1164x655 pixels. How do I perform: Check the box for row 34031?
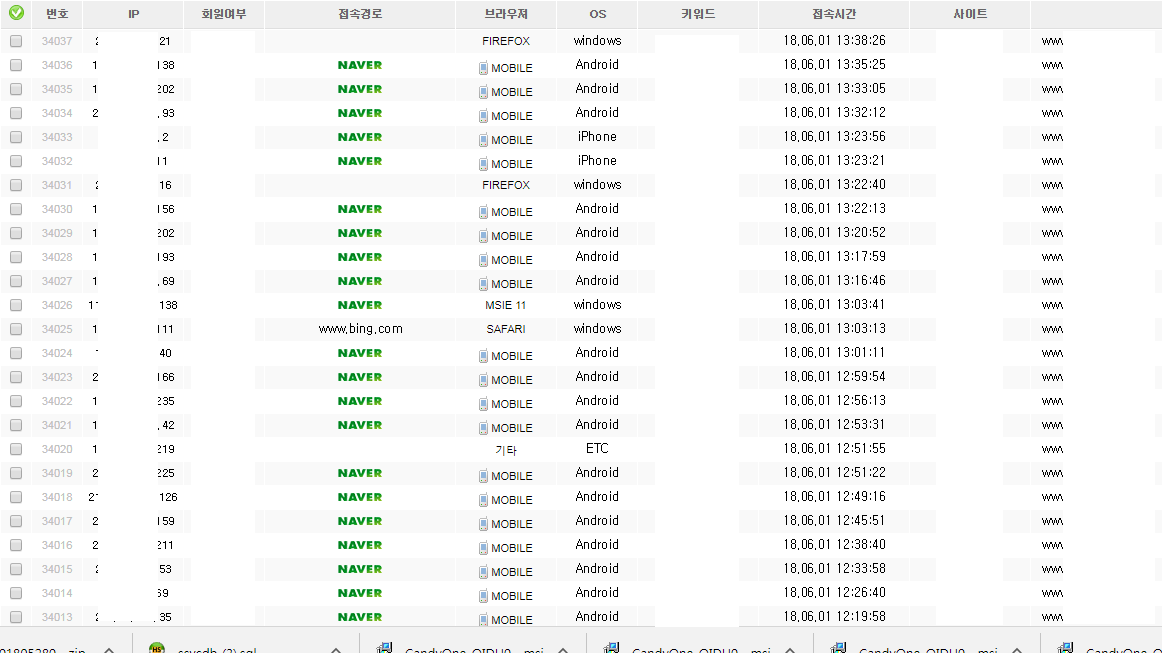[16, 186]
